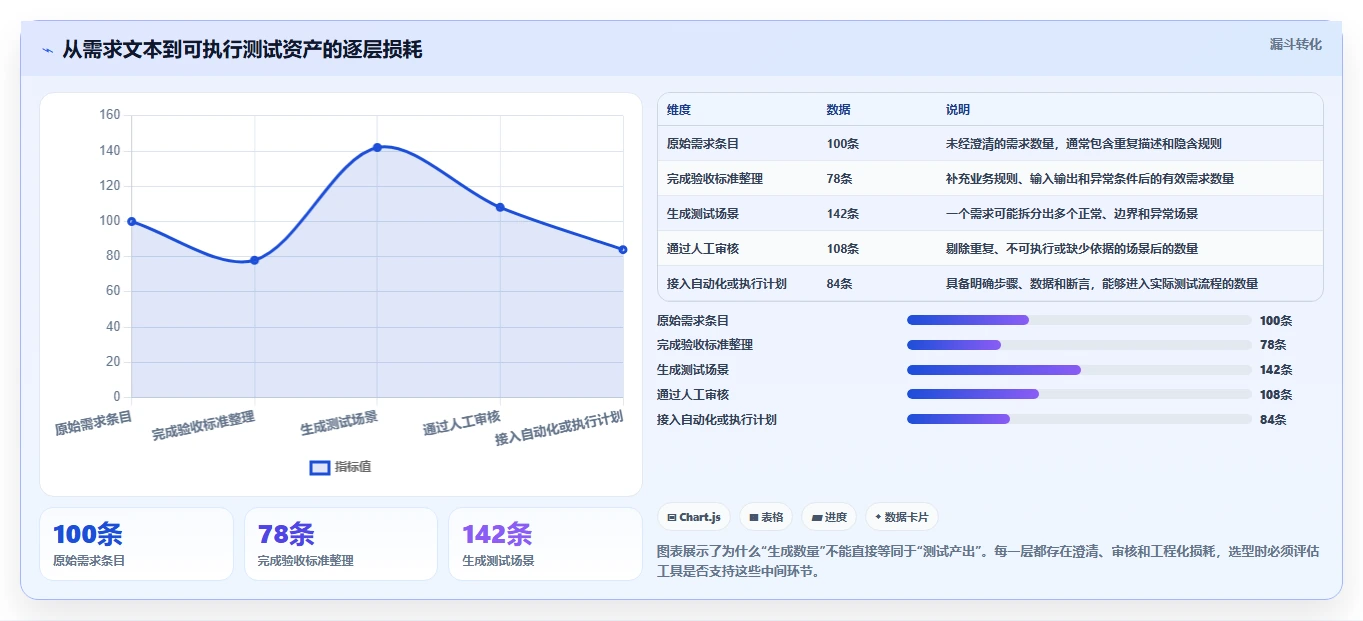This screenshot has height=621, width=1363.
Task: Click the 进度 tag chip
Action: [829, 517]
